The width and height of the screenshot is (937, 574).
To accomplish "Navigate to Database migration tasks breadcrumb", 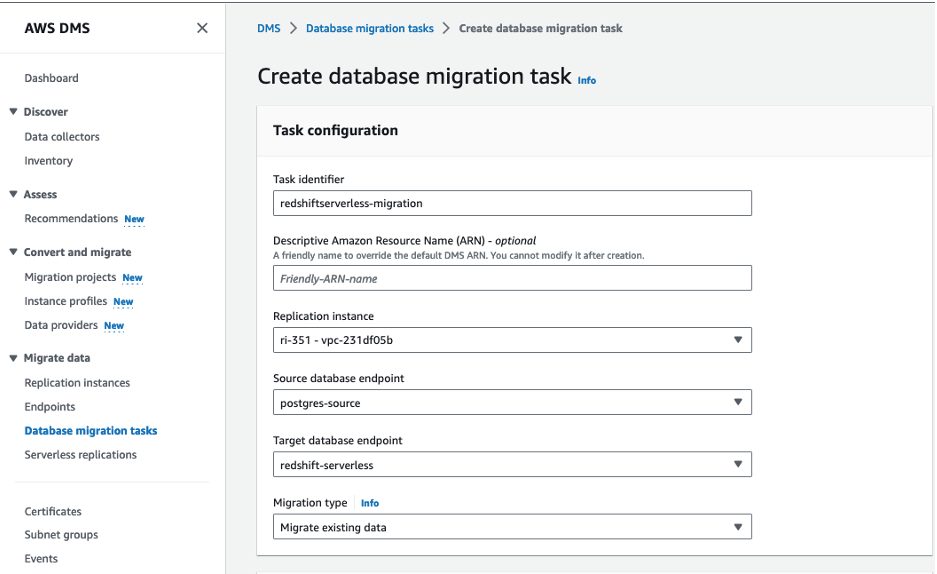I will [x=370, y=28].
